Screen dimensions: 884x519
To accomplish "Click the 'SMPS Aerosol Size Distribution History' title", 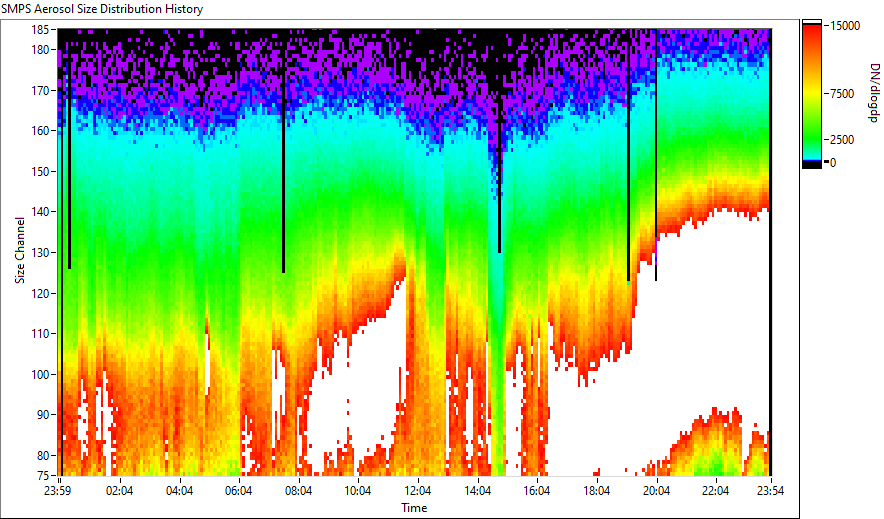I will tap(102, 9).
